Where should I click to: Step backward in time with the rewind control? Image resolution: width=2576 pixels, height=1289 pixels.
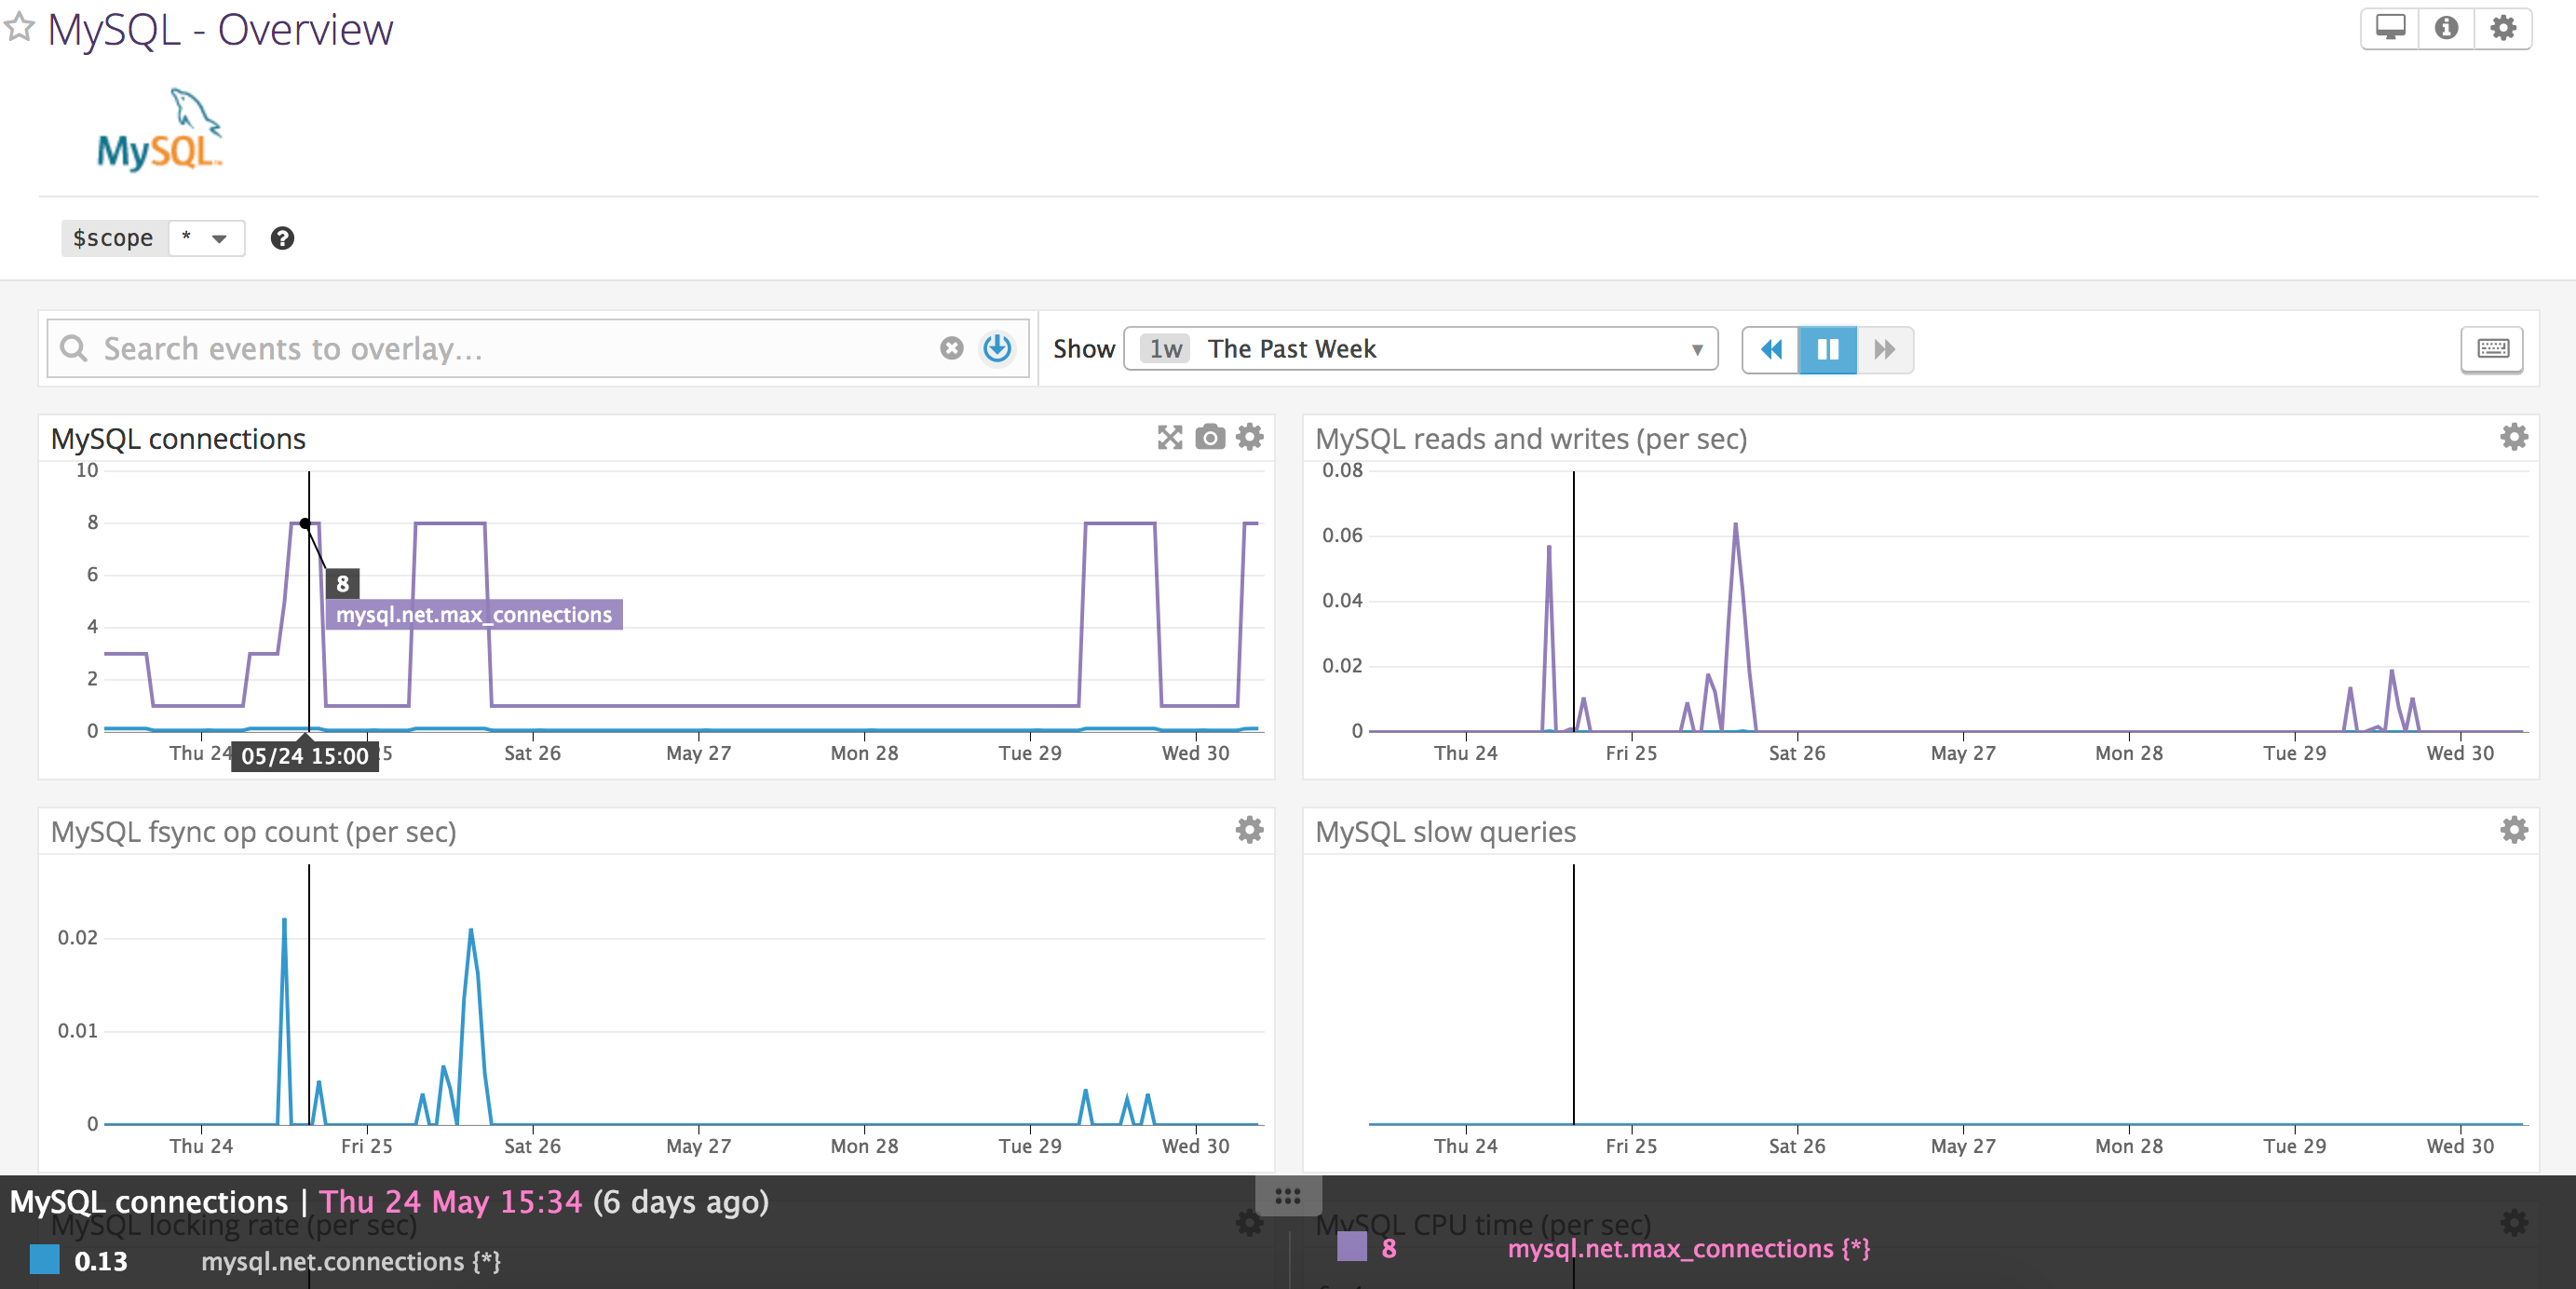[x=1770, y=349]
